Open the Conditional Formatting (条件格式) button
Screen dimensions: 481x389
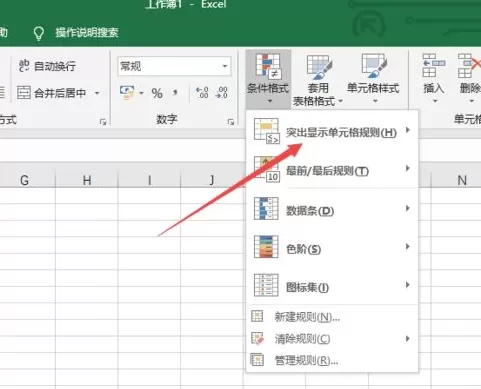[x=268, y=79]
